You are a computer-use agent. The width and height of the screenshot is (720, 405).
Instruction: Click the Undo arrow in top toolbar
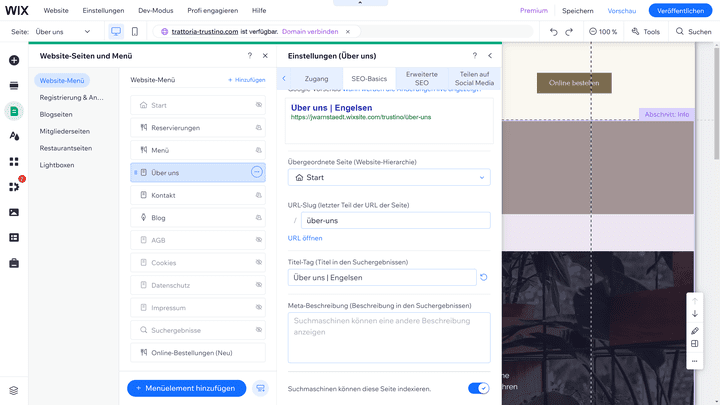click(554, 32)
